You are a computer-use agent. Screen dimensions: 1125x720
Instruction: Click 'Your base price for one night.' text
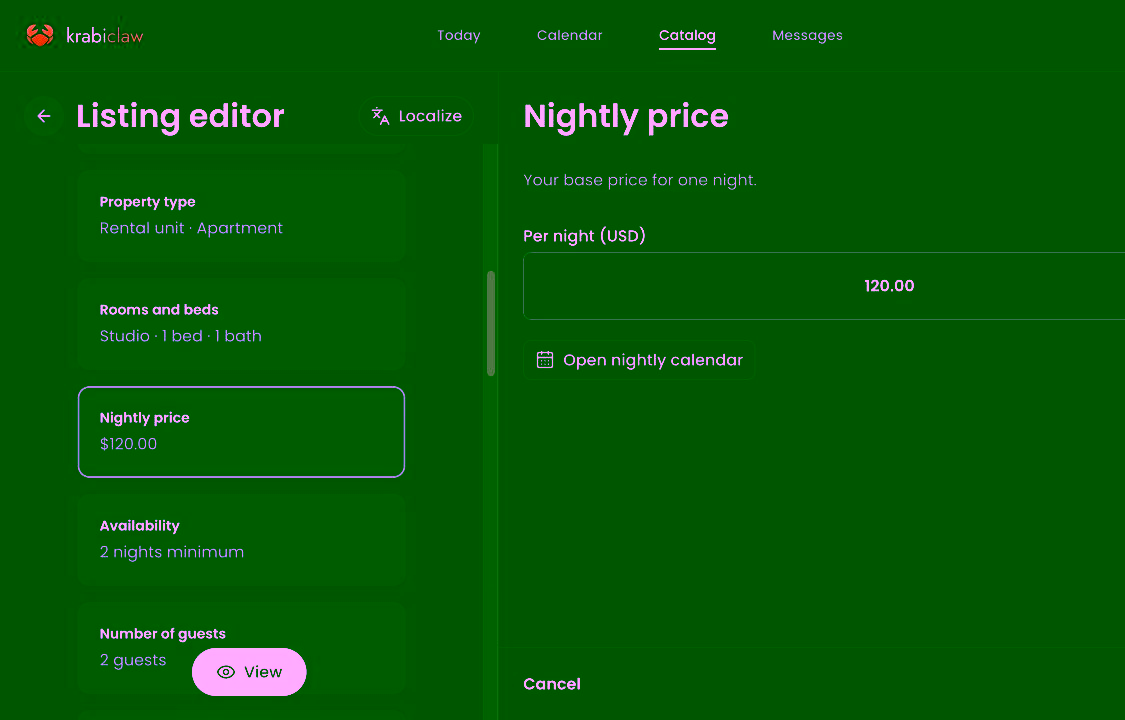(x=640, y=180)
